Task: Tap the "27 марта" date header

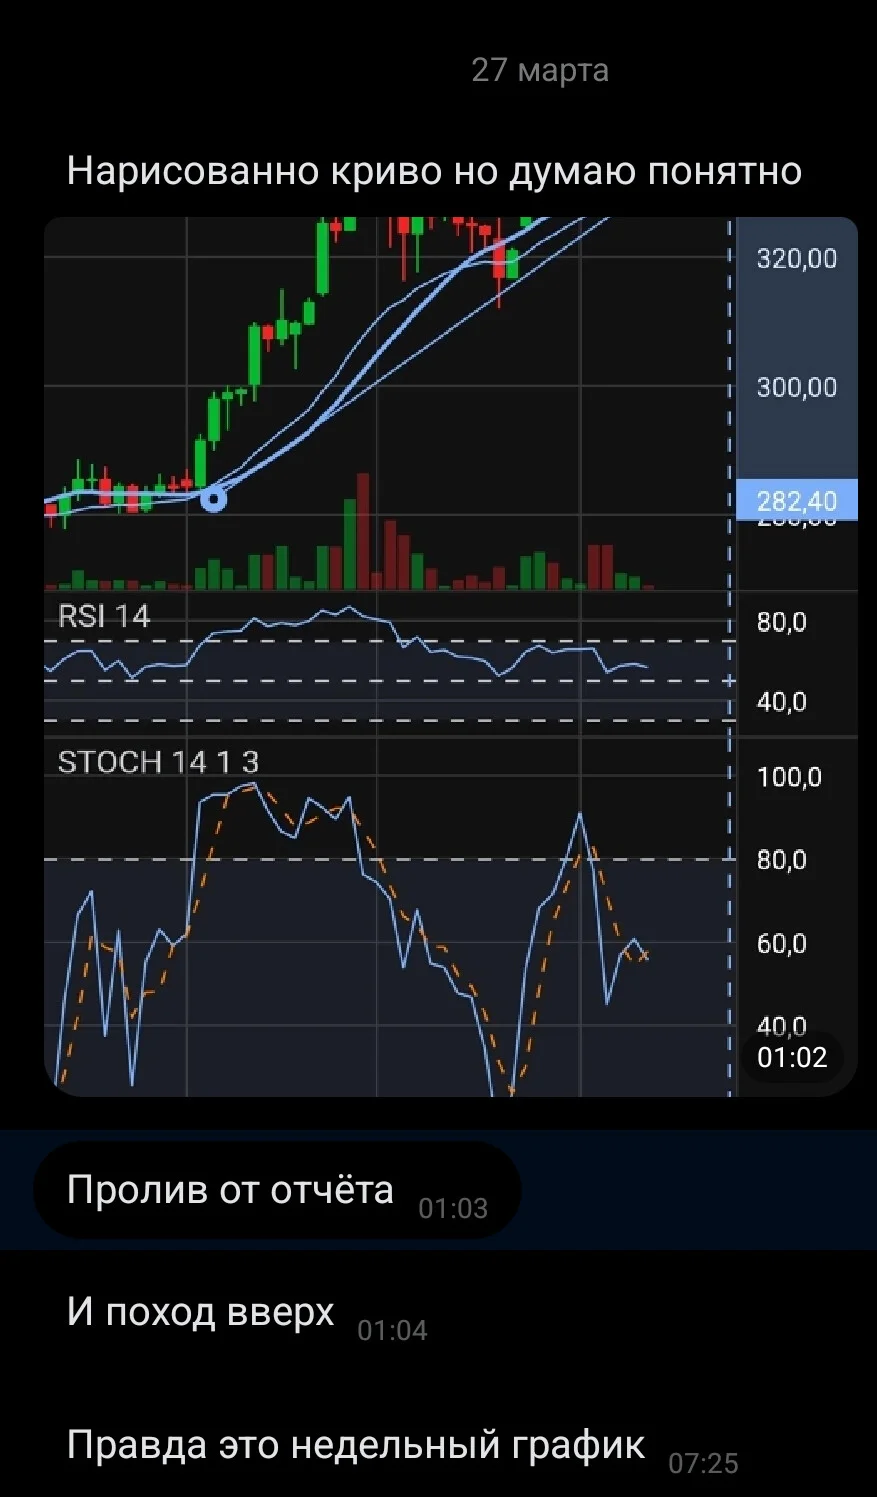Action: click(x=540, y=70)
